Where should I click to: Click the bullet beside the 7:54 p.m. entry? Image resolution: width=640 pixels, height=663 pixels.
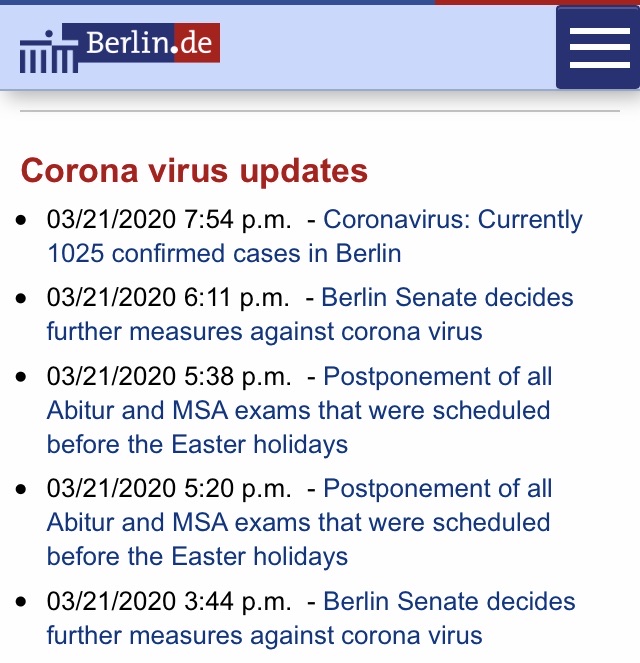coord(23,220)
